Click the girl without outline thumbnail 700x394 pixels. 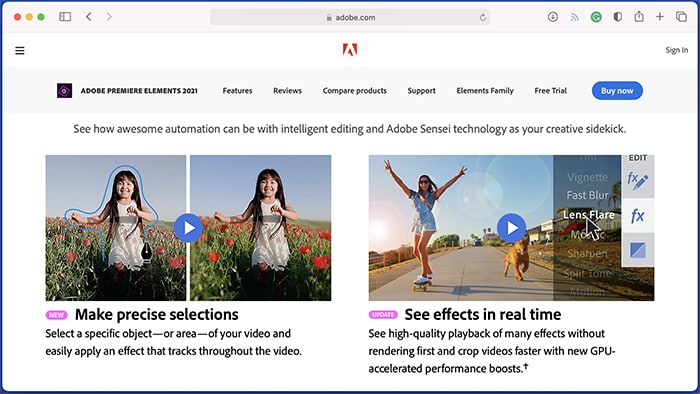pos(261,228)
